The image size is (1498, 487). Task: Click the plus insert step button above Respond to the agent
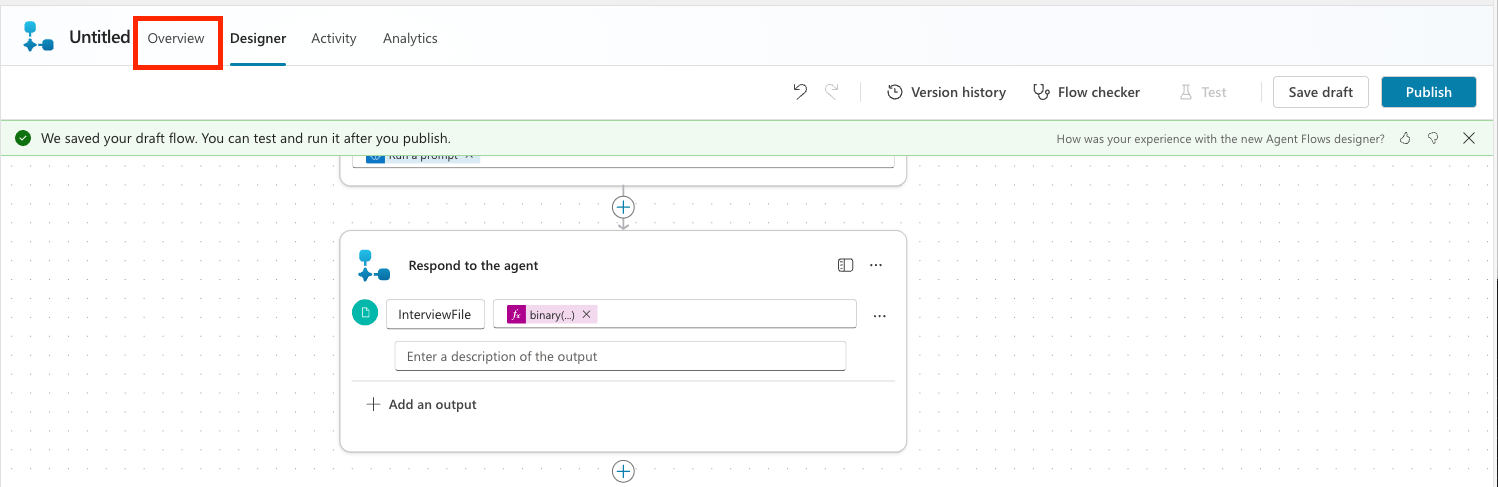(623, 207)
